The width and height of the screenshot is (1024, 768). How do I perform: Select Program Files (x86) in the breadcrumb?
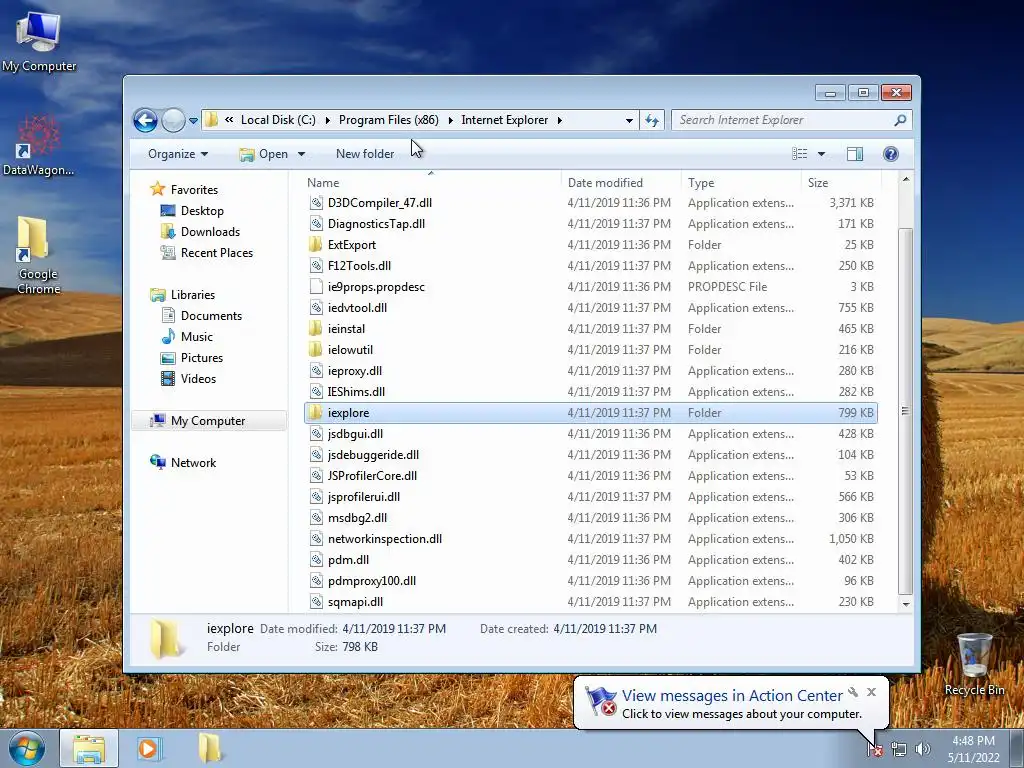(389, 120)
